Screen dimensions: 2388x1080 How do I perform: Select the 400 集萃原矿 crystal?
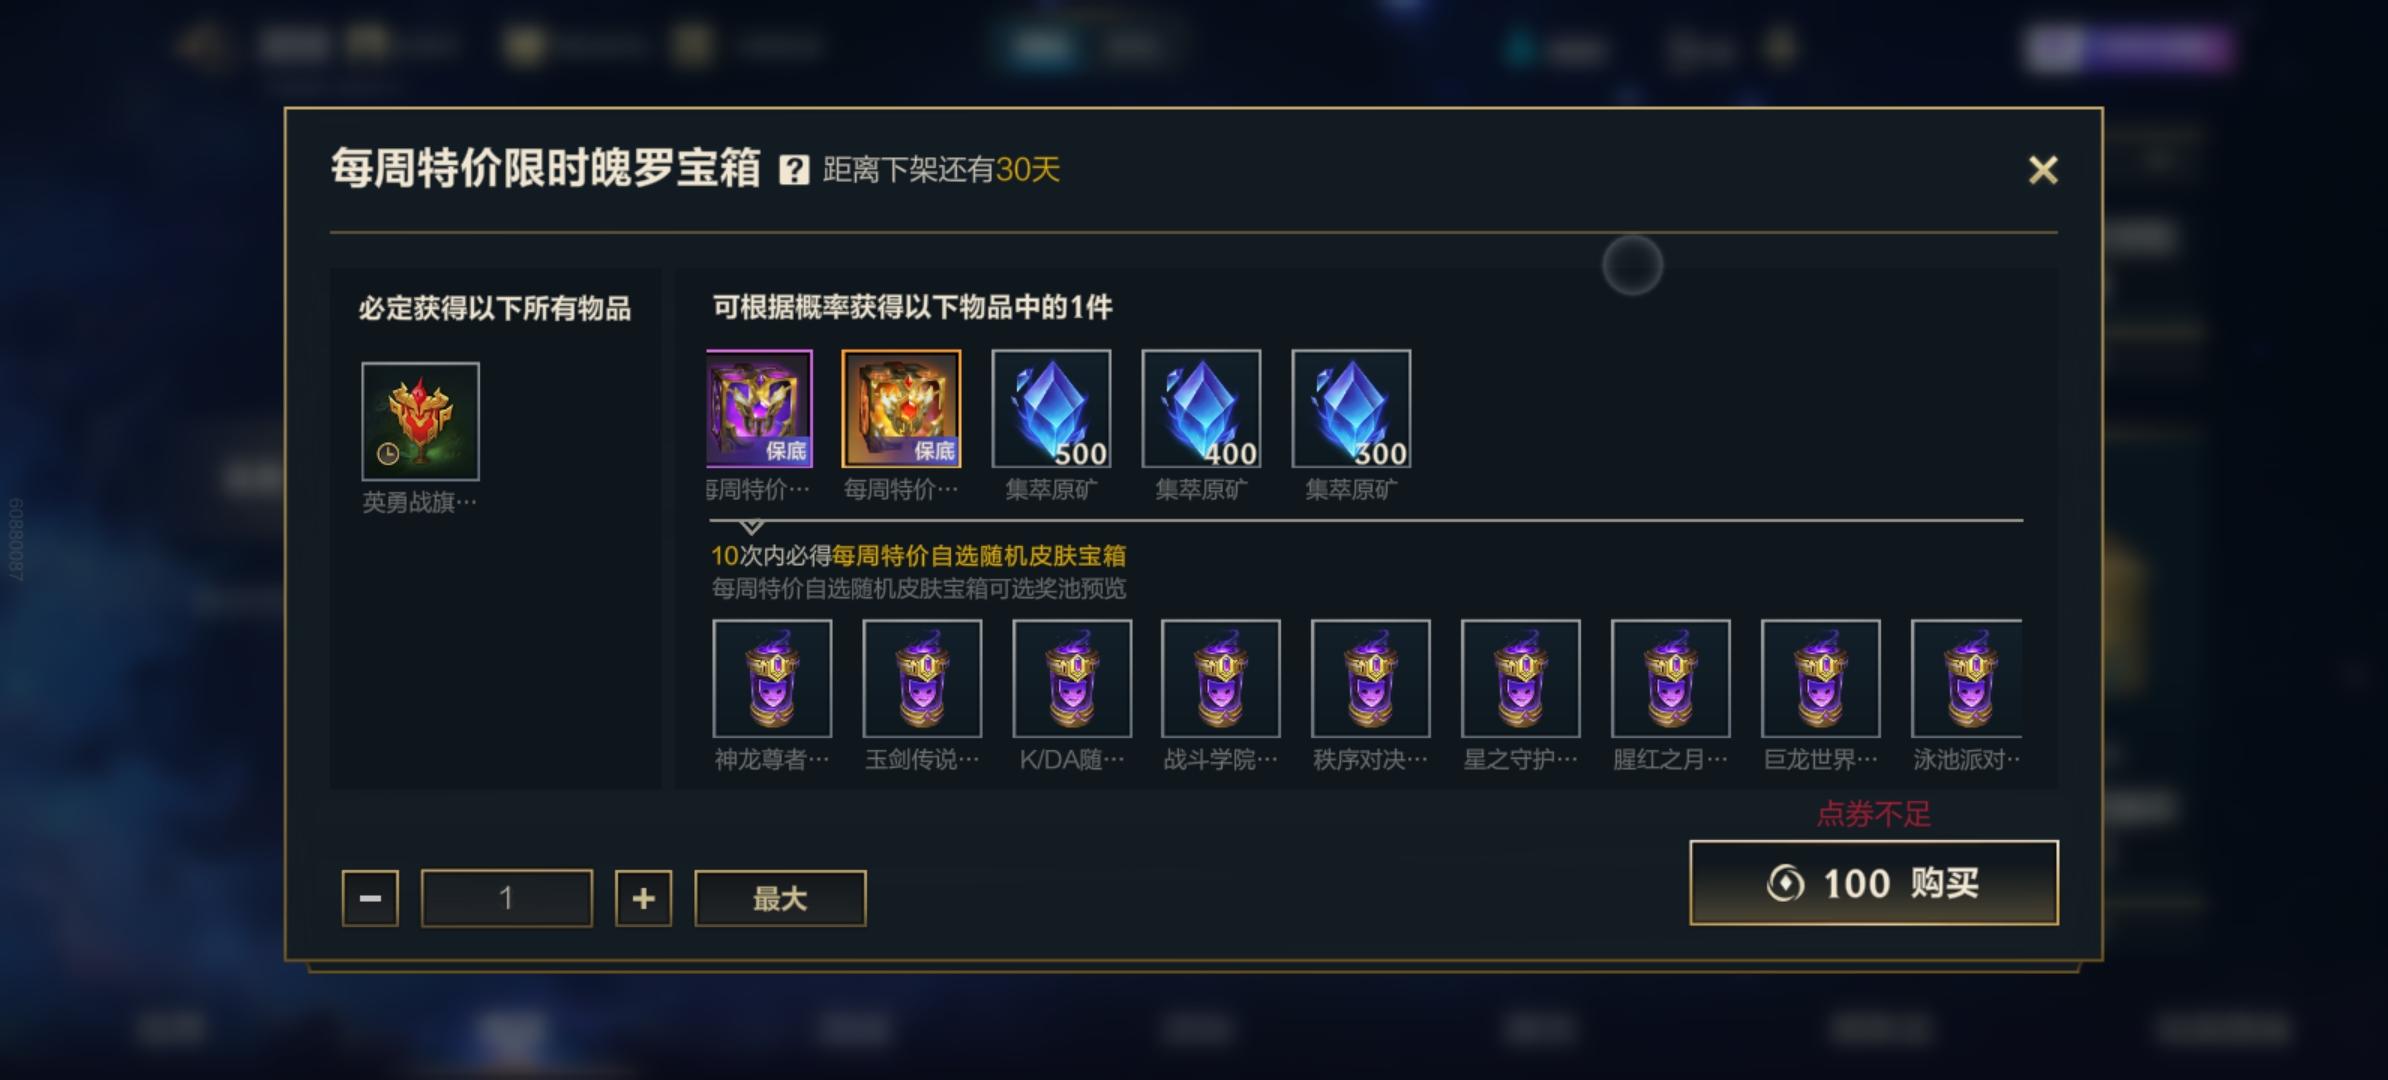pos(1201,408)
